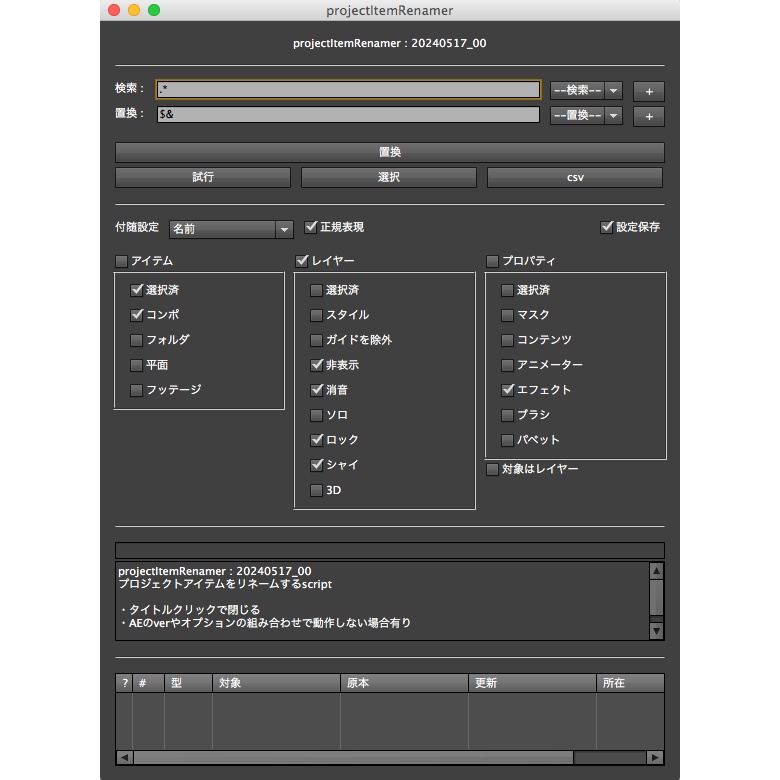Screen dimensions: 780x780
Task: Click the projectItemRenamer : 20240517_00 title text
Action: (x=390, y=43)
